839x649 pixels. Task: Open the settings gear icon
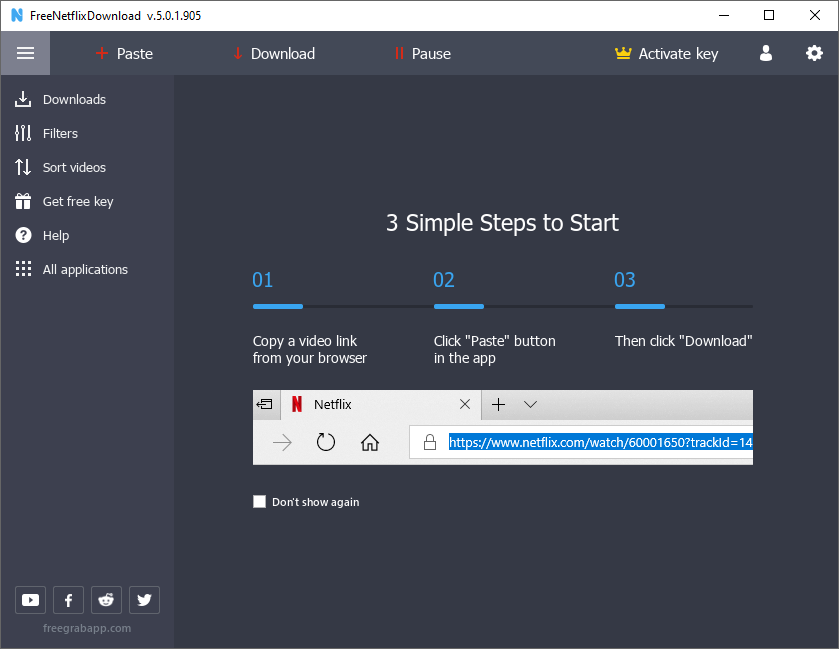(814, 53)
